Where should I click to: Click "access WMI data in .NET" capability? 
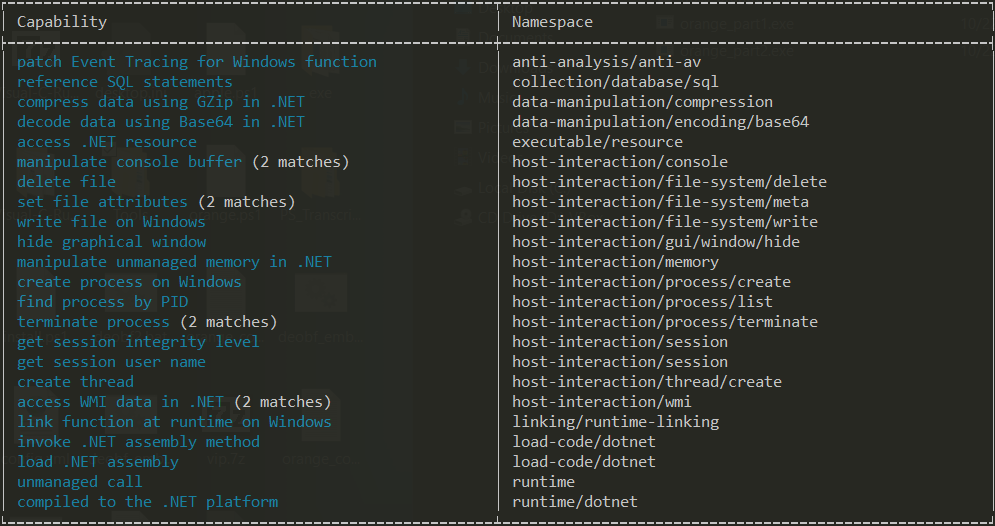(x=120, y=402)
